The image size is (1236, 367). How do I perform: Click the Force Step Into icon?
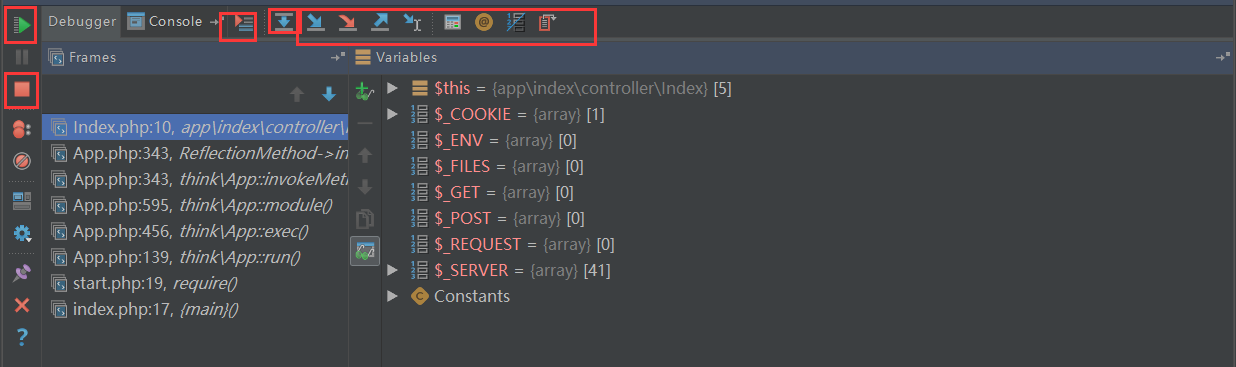click(x=347, y=22)
